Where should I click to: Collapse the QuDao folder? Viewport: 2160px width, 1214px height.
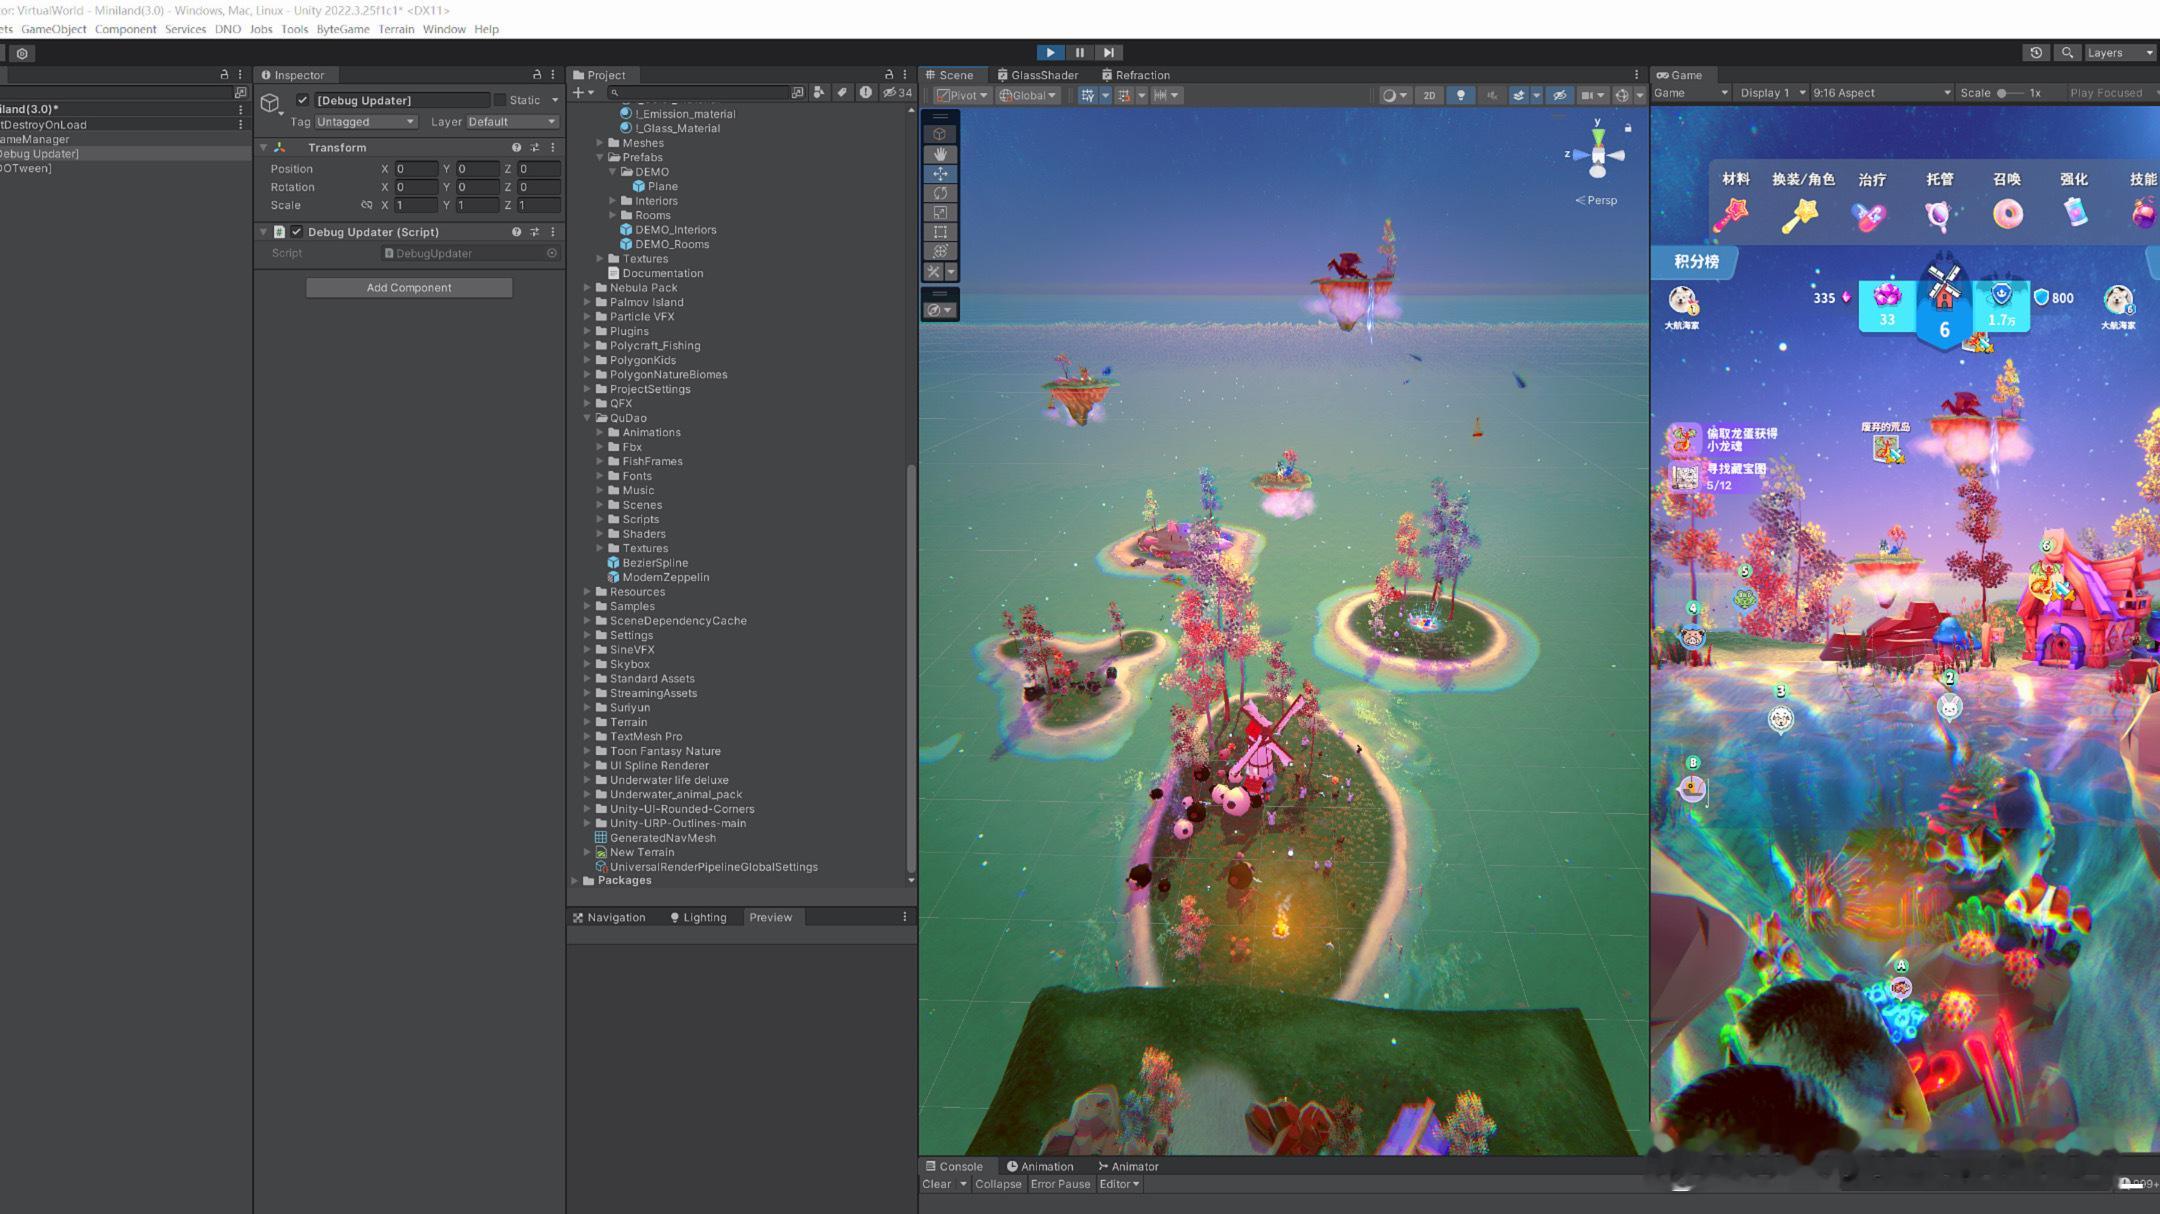point(588,418)
